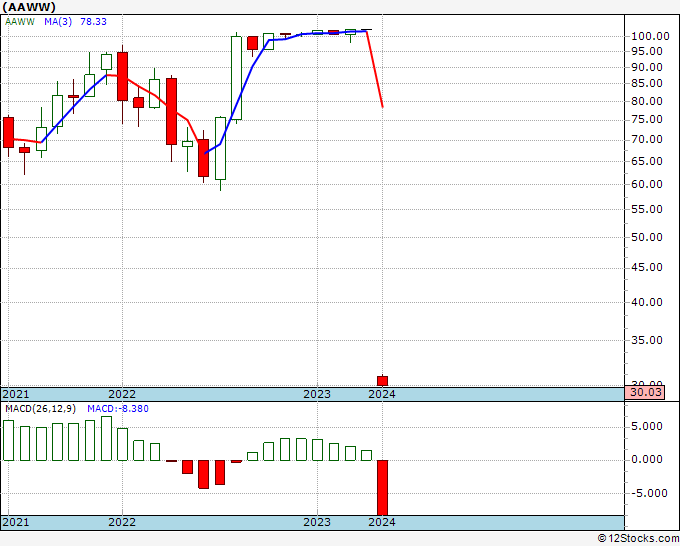Click the ©12Stocks.com attribution text
Screen dimensions: 680x546
pyautogui.click(x=638, y=538)
